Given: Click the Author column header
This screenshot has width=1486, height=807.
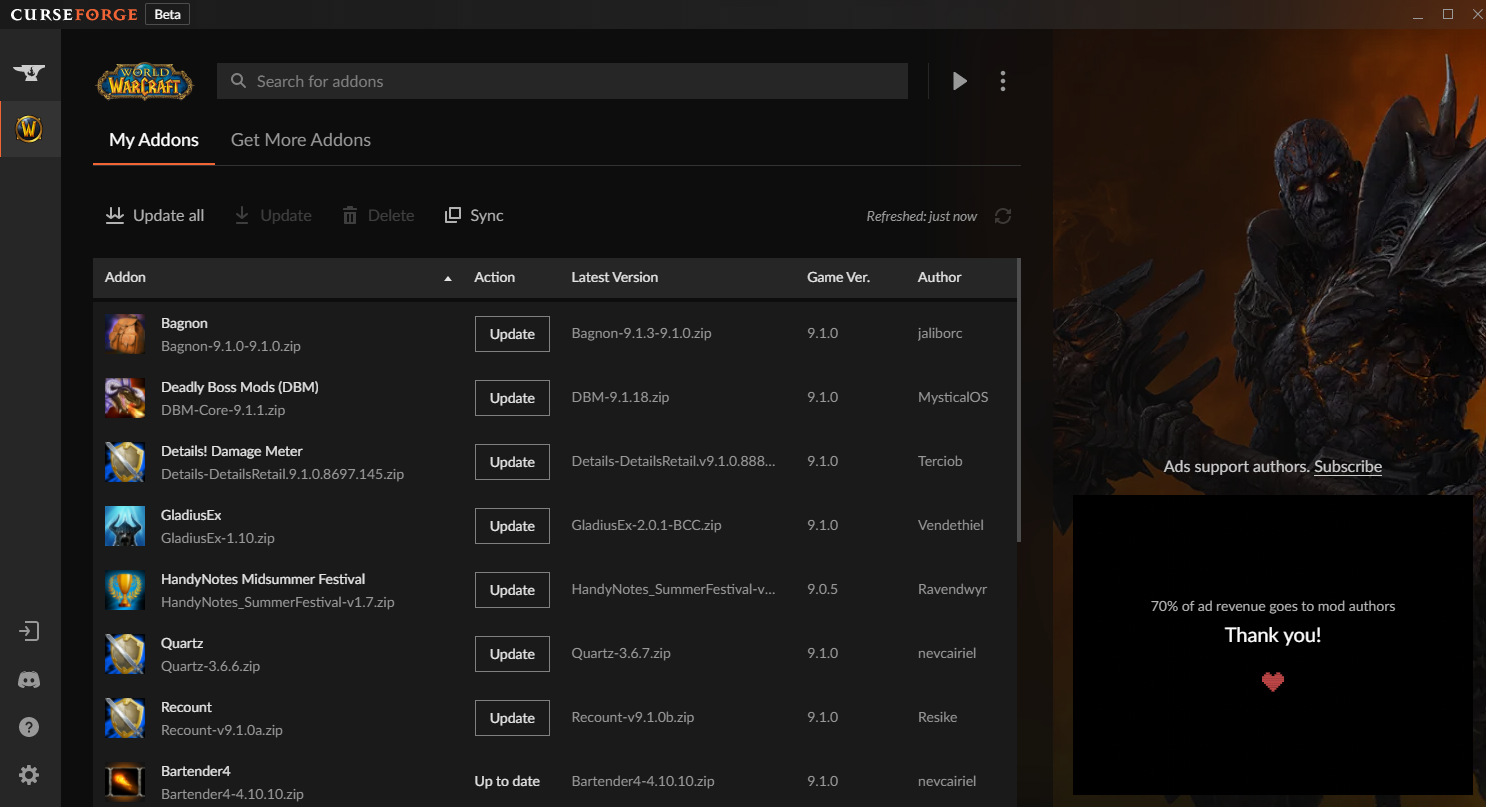Looking at the screenshot, I should pyautogui.click(x=940, y=277).
